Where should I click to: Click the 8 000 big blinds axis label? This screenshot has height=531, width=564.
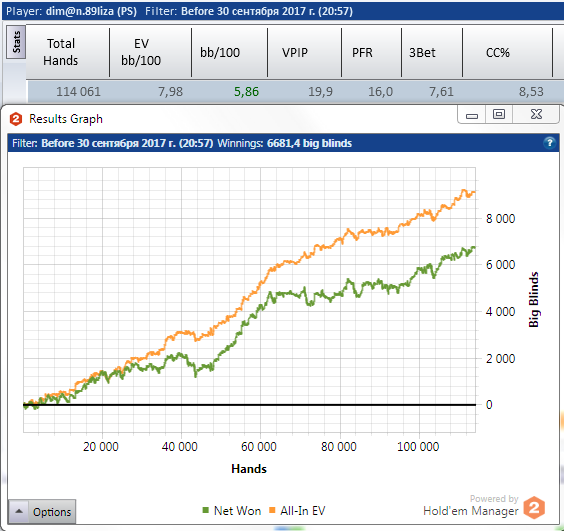pos(500,218)
